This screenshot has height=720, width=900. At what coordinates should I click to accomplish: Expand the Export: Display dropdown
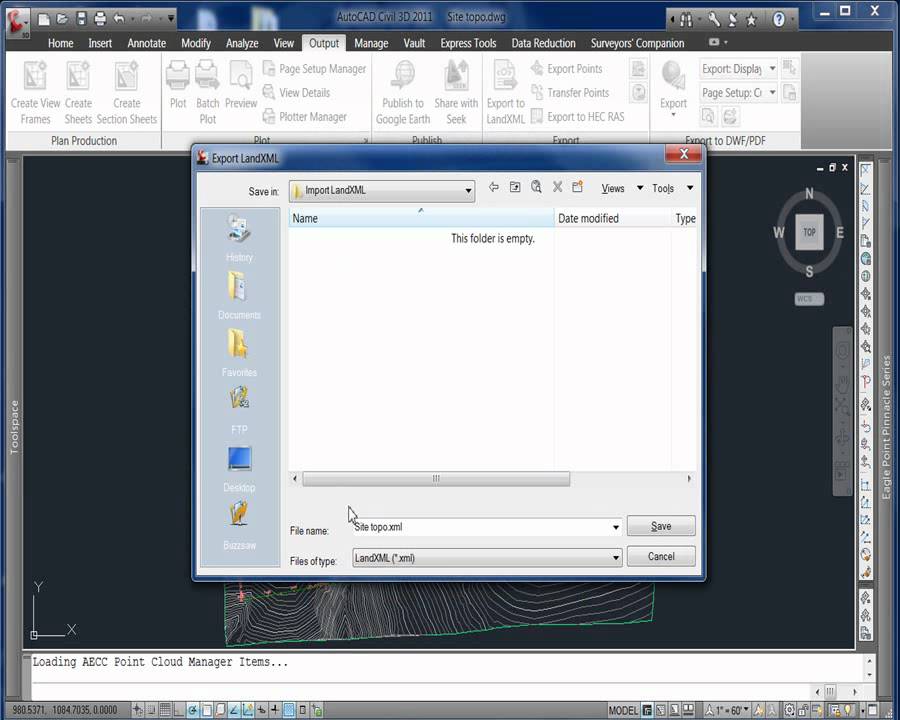point(773,68)
